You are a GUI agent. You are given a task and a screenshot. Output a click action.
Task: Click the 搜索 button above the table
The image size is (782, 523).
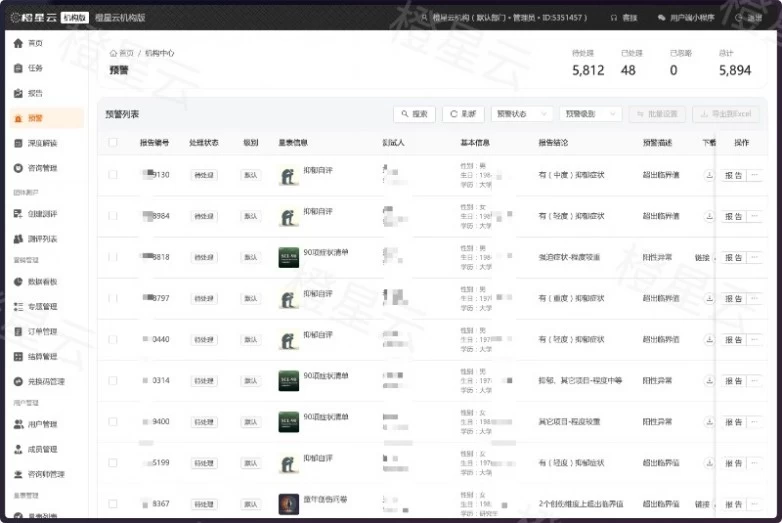[414, 114]
